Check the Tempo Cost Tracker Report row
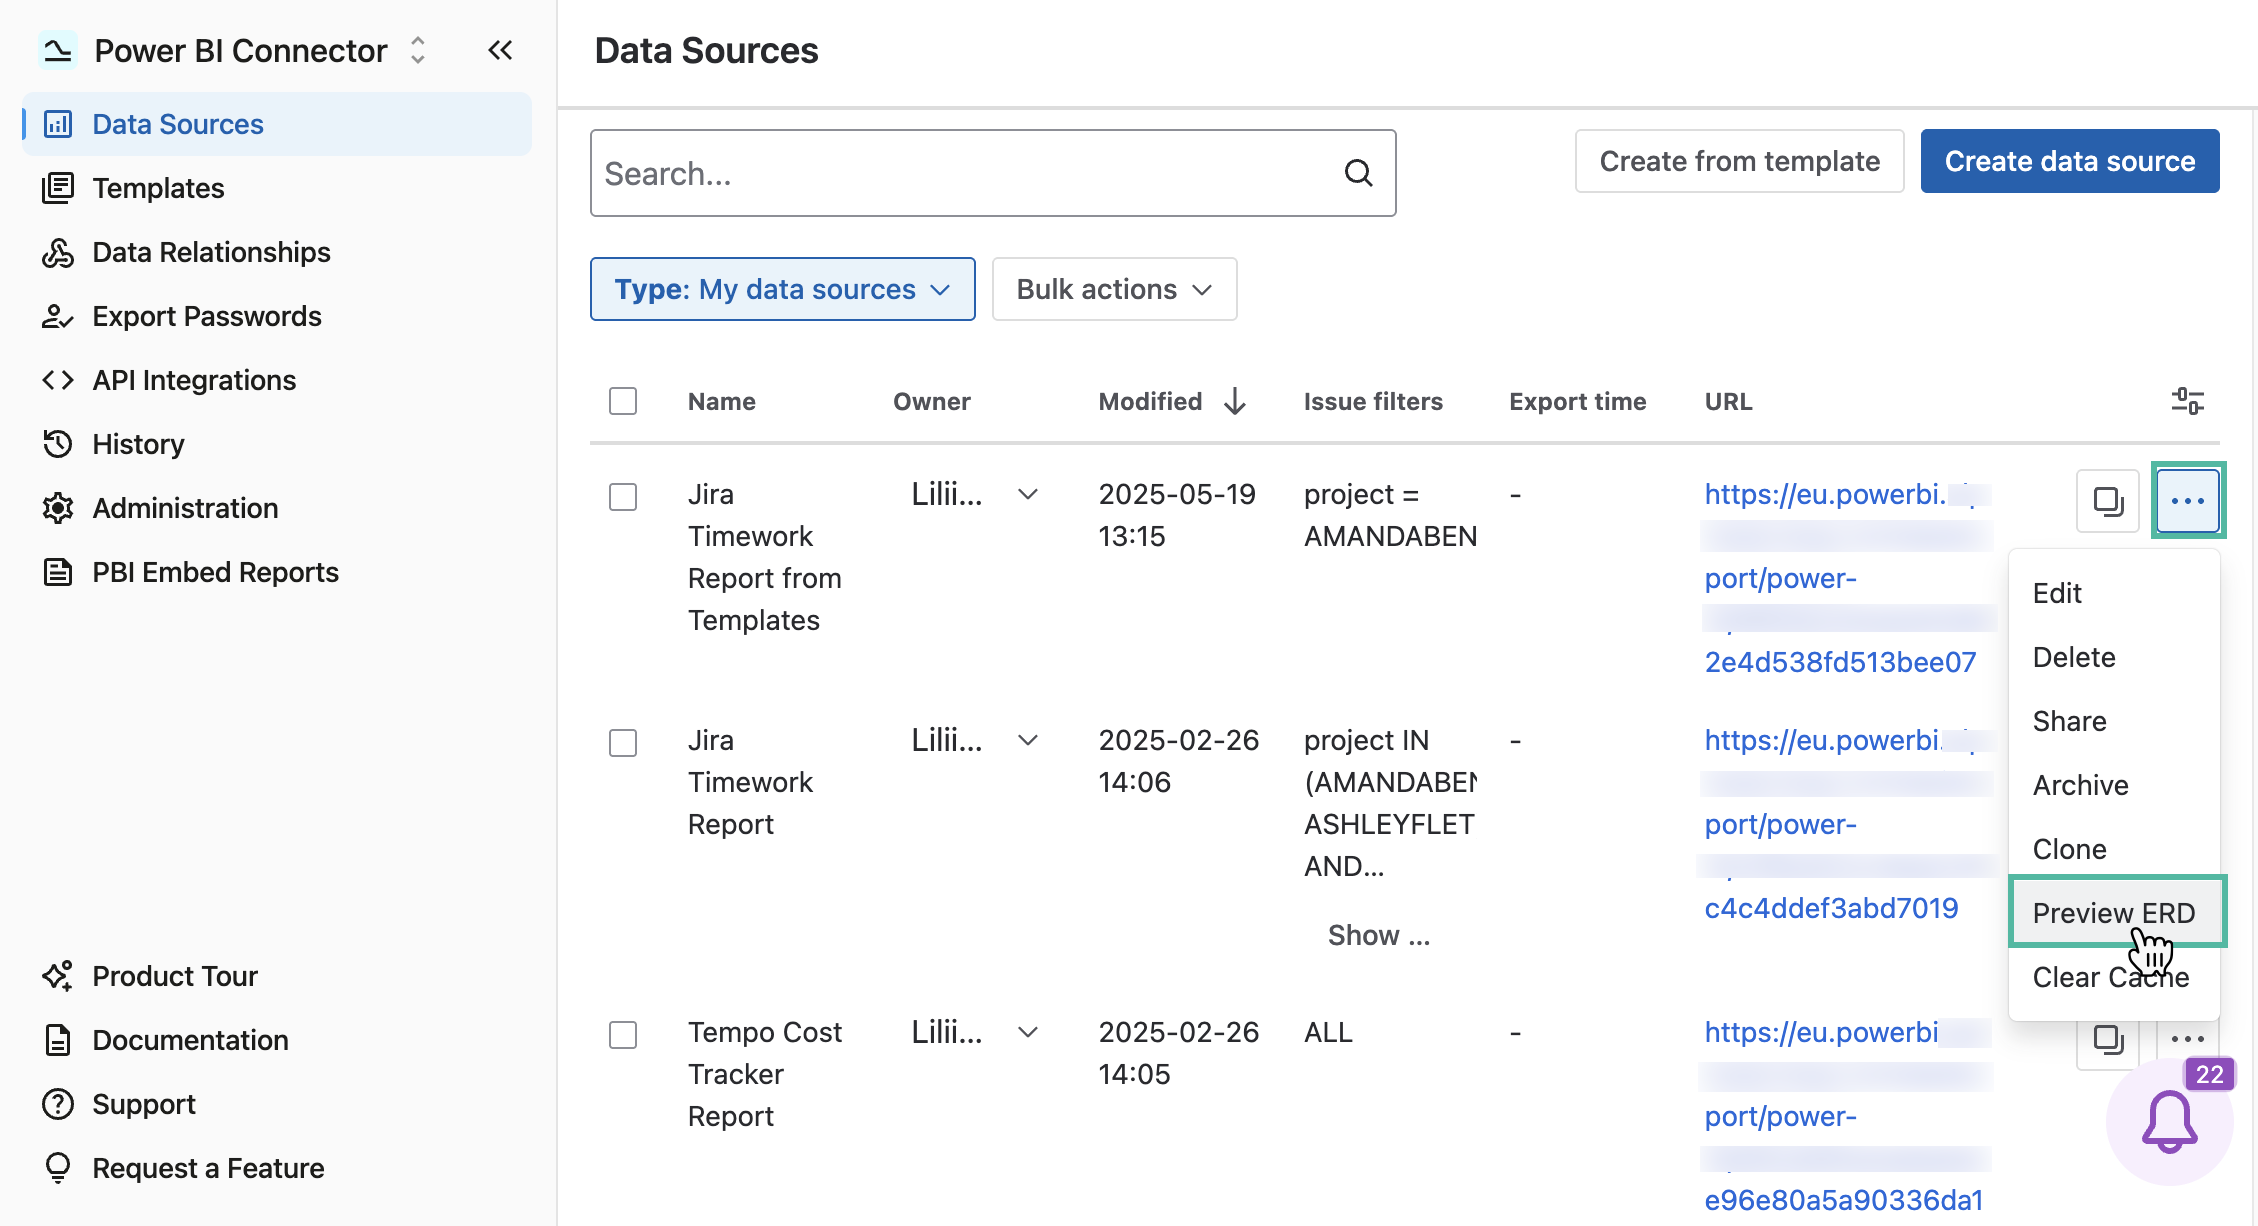 pyautogui.click(x=623, y=1035)
